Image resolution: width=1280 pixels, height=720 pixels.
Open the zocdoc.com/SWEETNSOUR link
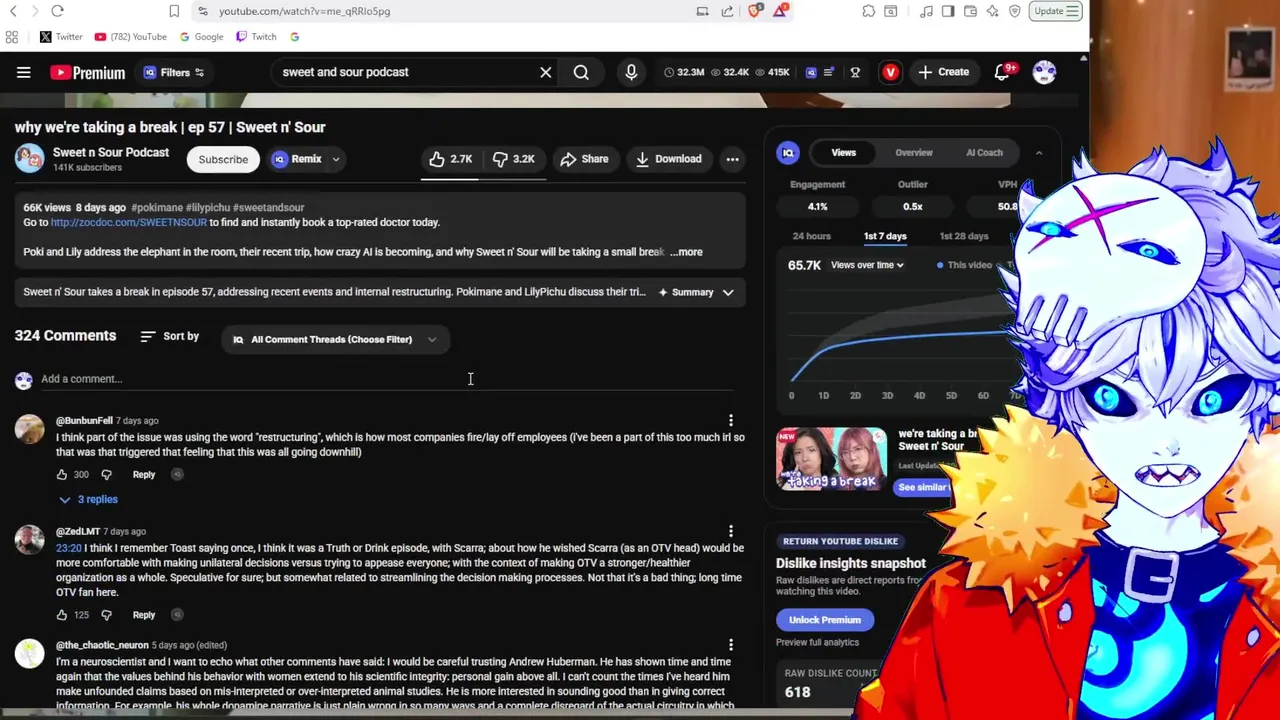129,222
